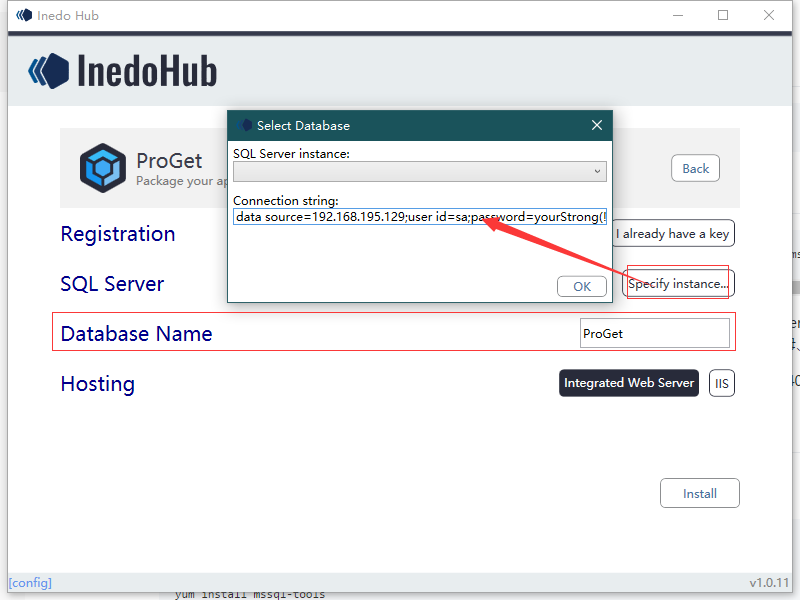800x600 pixels.
Task: Click the 'Specify instance...' button
Action: (x=679, y=283)
